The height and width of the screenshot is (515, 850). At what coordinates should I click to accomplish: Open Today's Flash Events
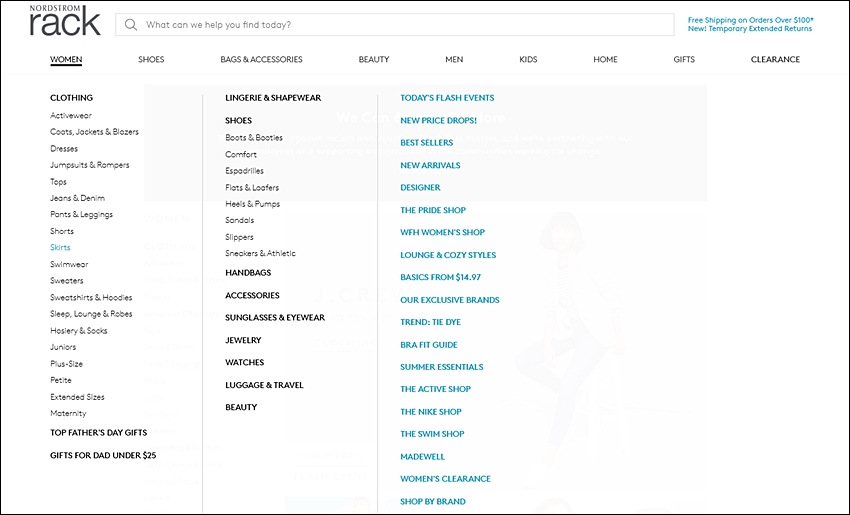(x=447, y=98)
